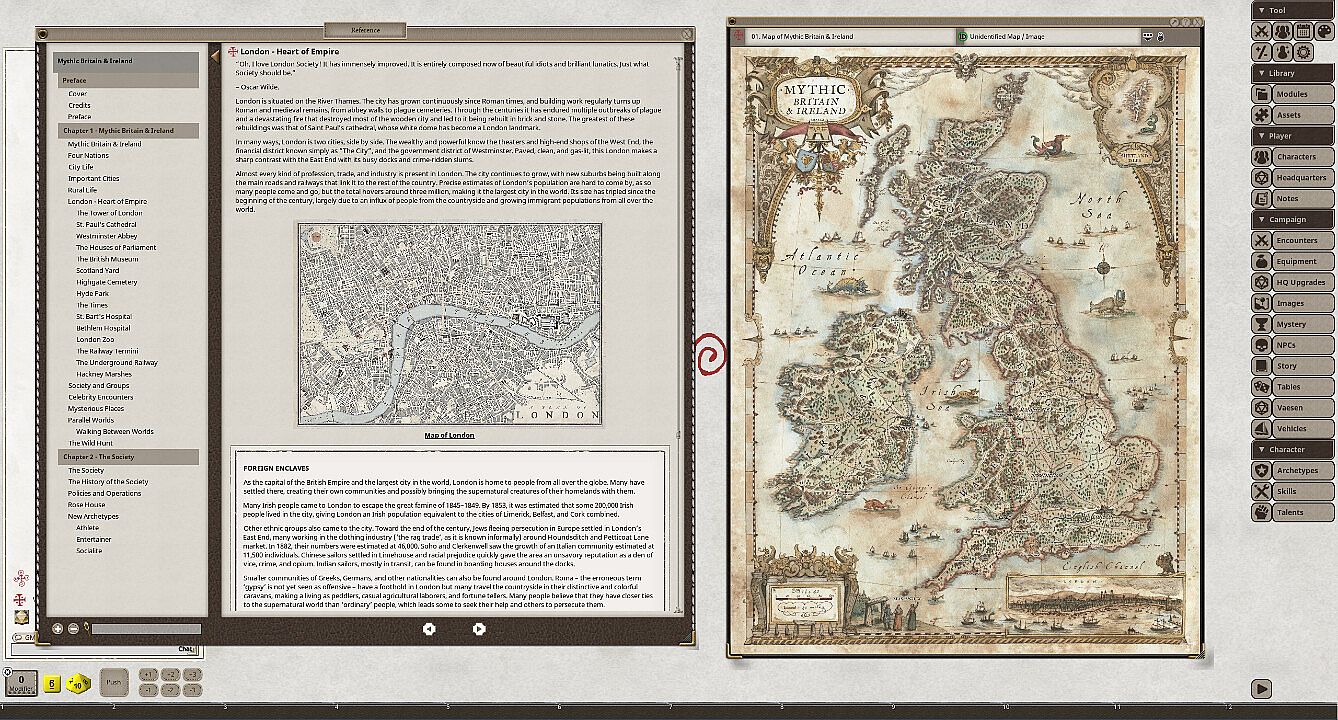Click the Vehicles ship icon
1338x720 pixels.
(x=1261, y=429)
